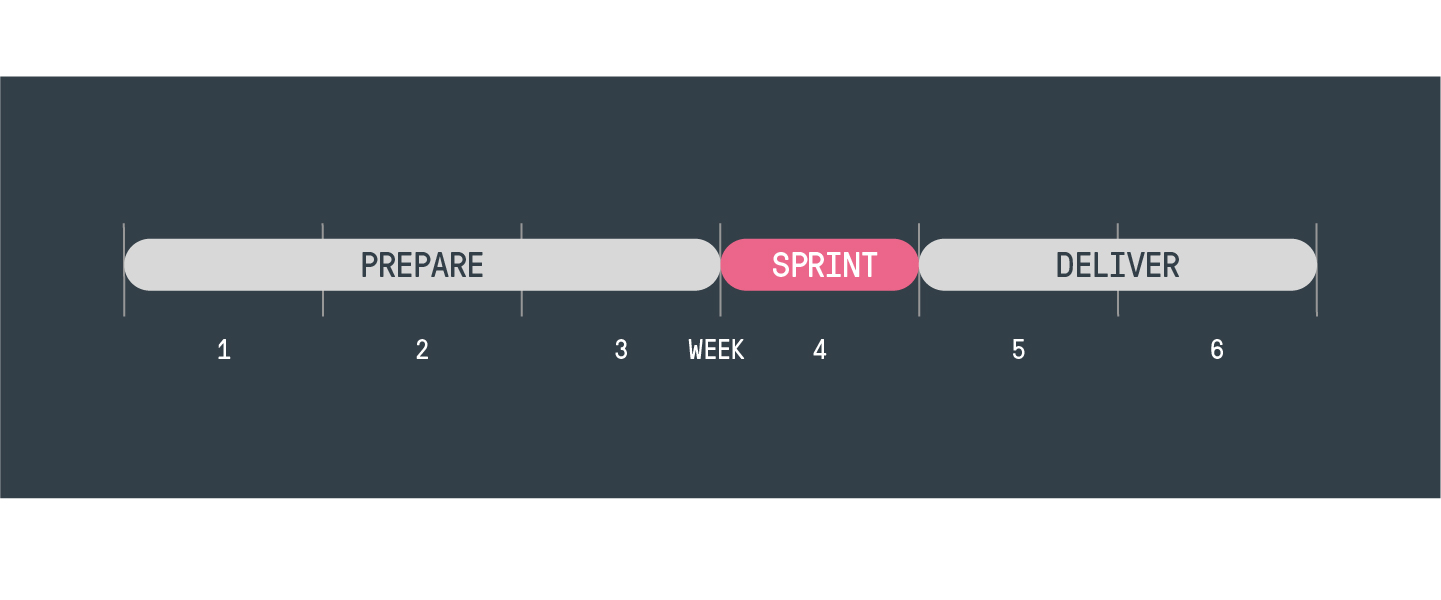
Task: Select week number 5 label
Action: (x=1018, y=350)
